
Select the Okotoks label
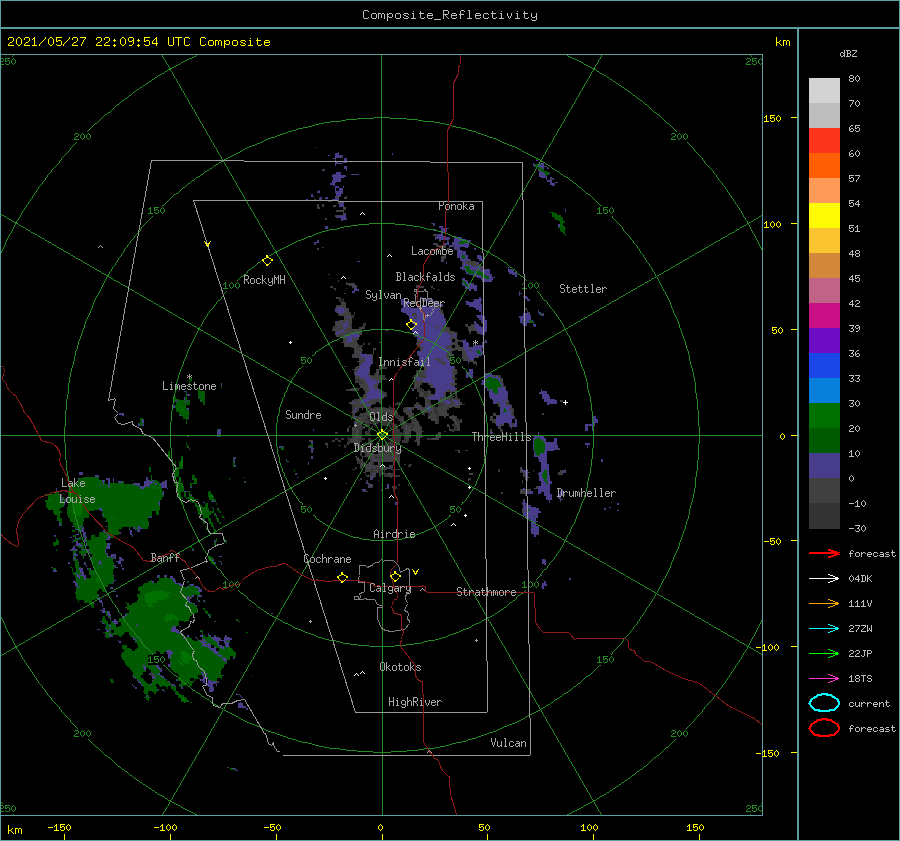(400, 666)
